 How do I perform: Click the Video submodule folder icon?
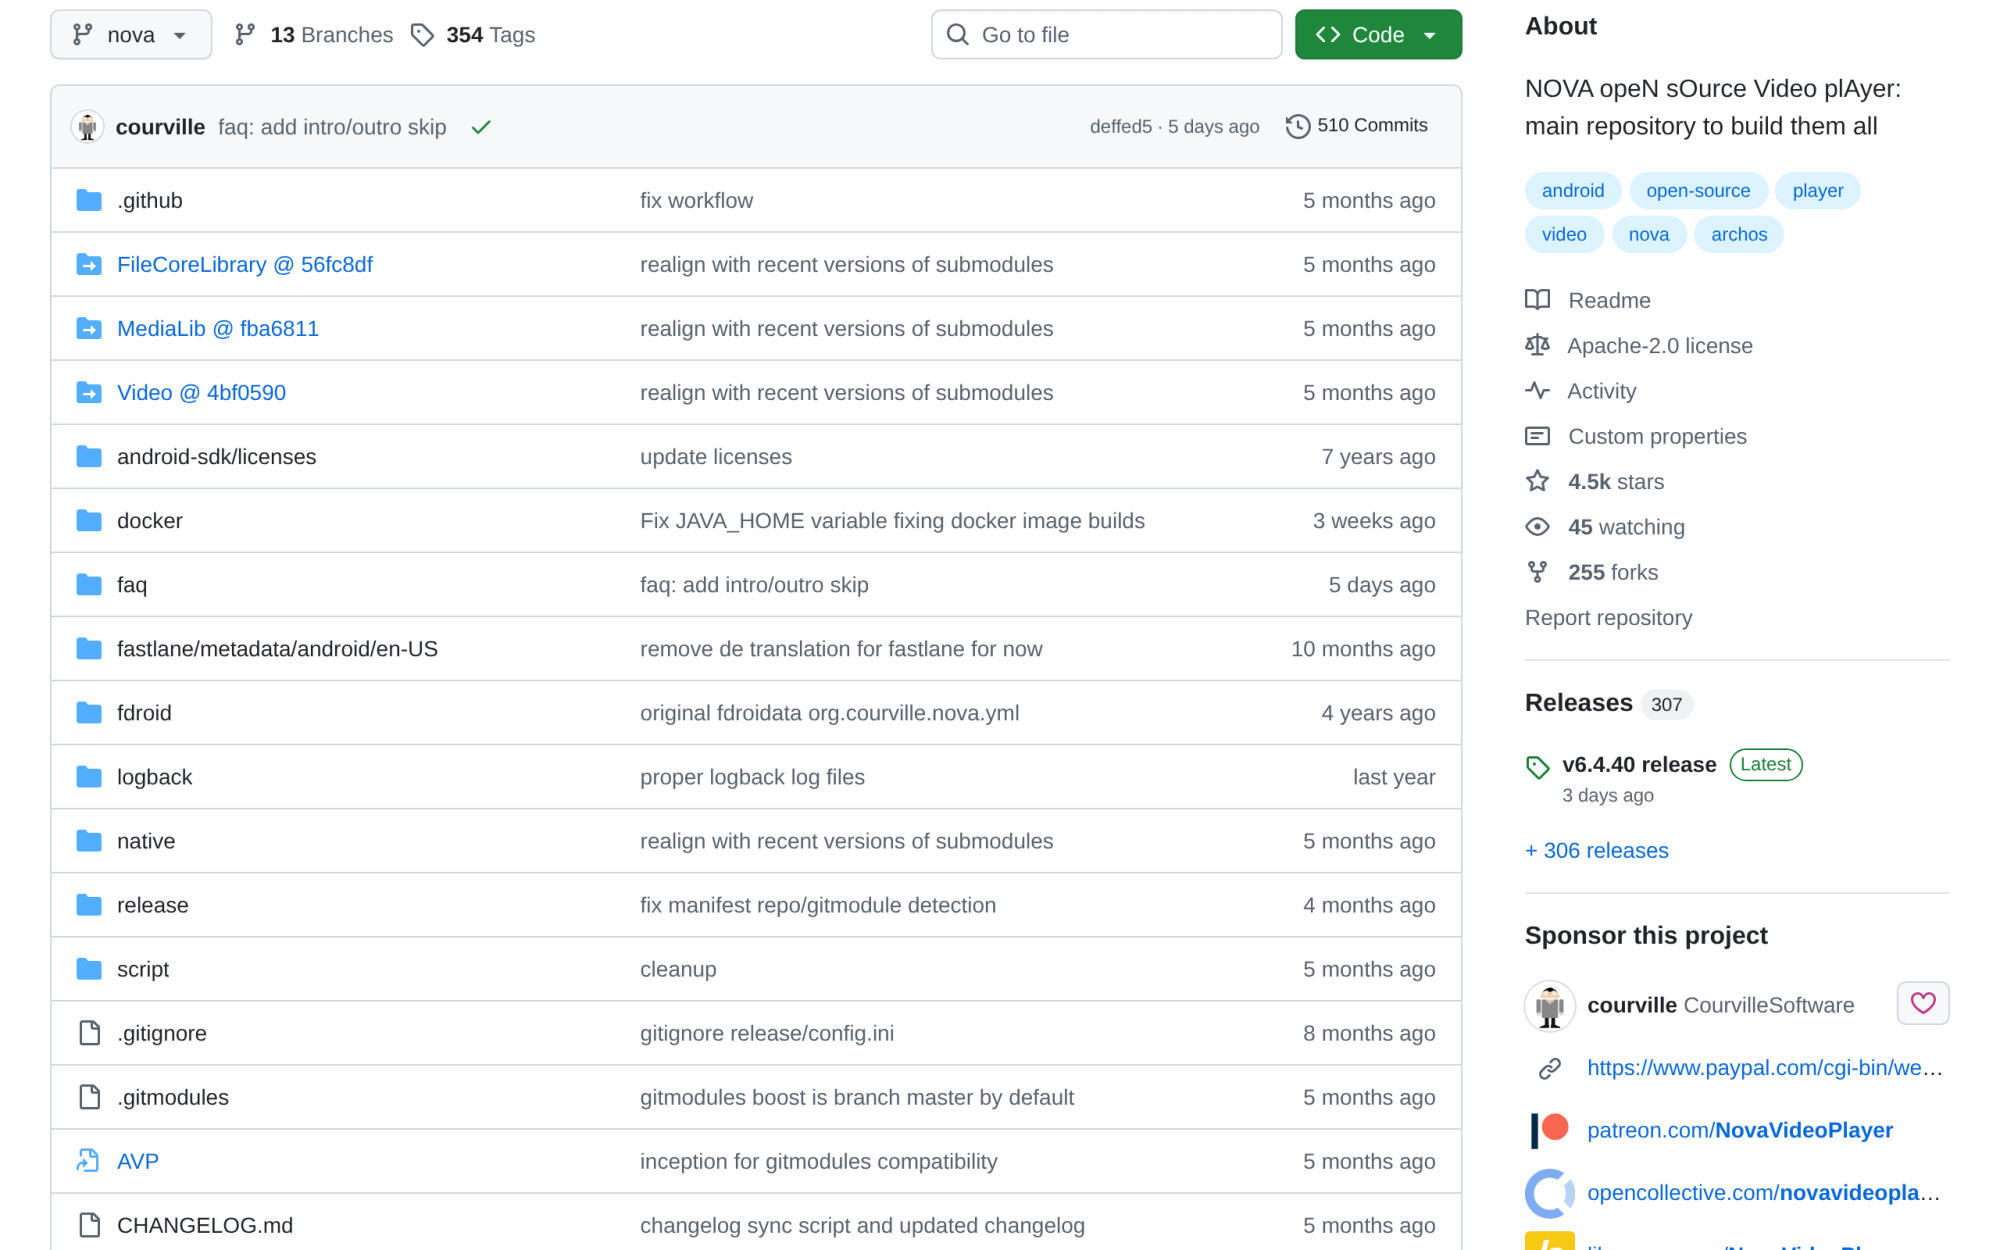click(x=89, y=393)
